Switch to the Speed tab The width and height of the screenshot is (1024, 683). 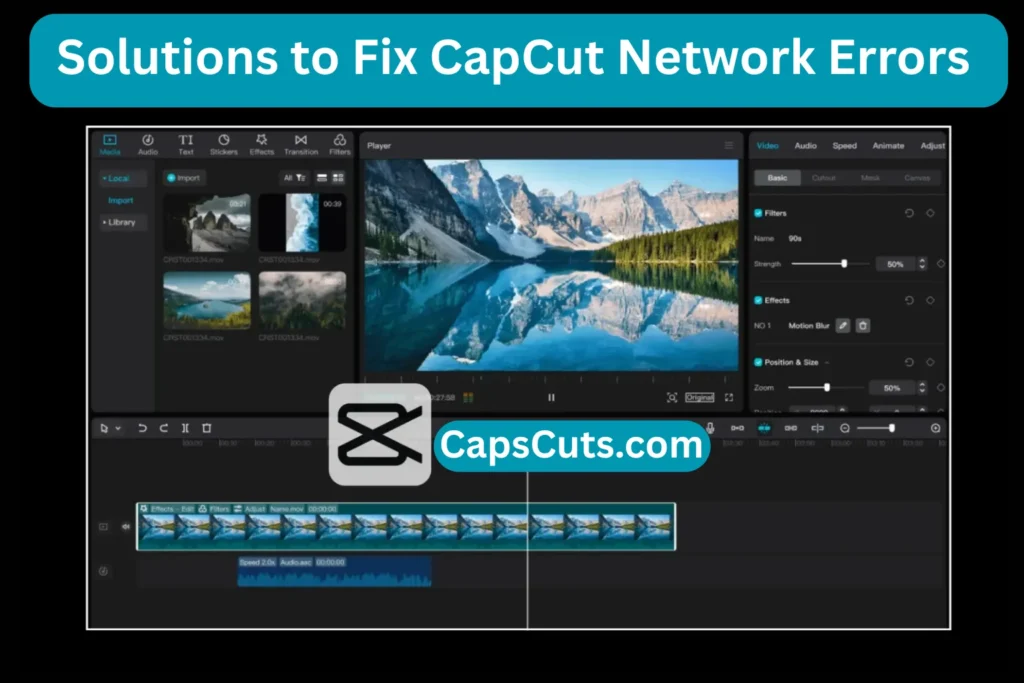844,146
